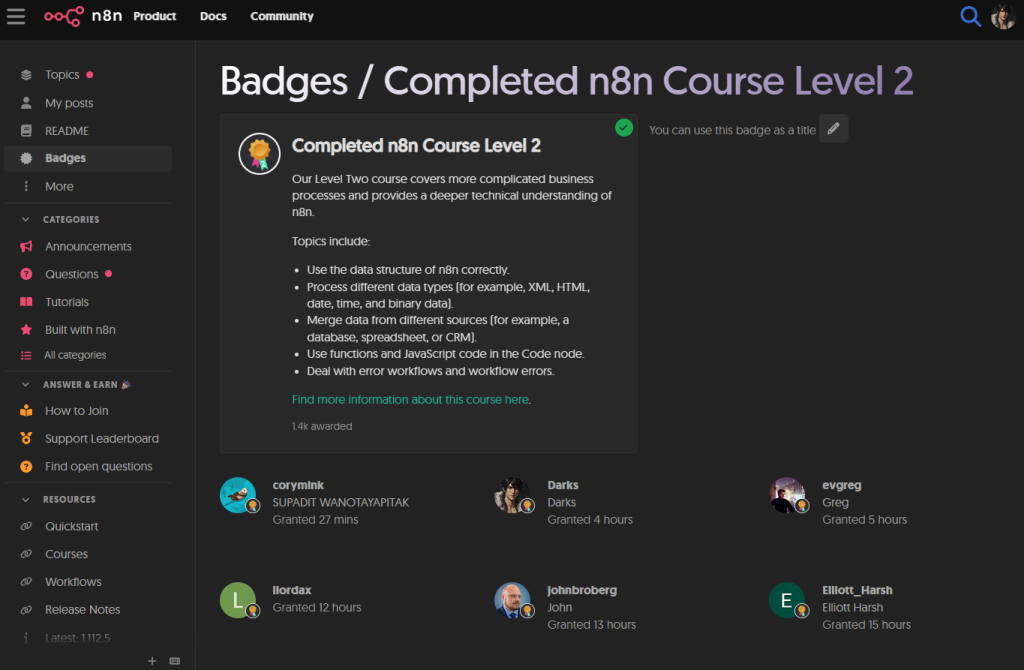The height and width of the screenshot is (670, 1024).
Task: Click the Topics layers icon in sidebar
Action: [x=26, y=75]
